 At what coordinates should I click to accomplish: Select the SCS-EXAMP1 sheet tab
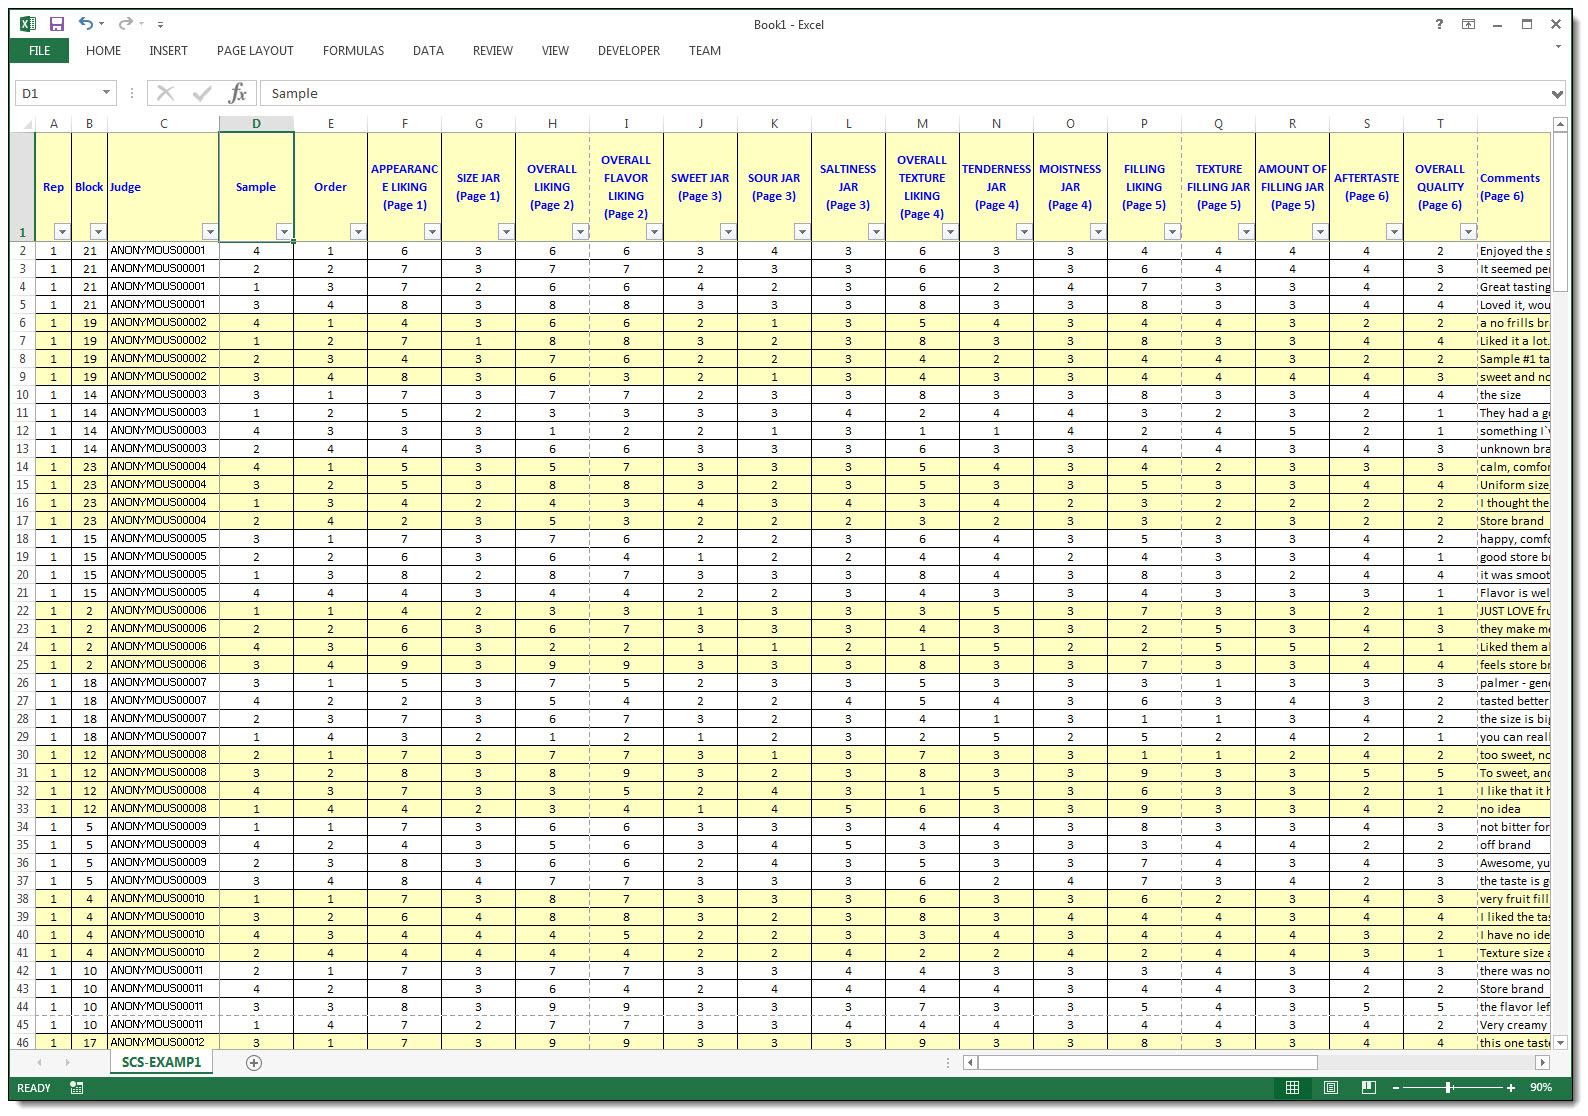(x=161, y=1062)
